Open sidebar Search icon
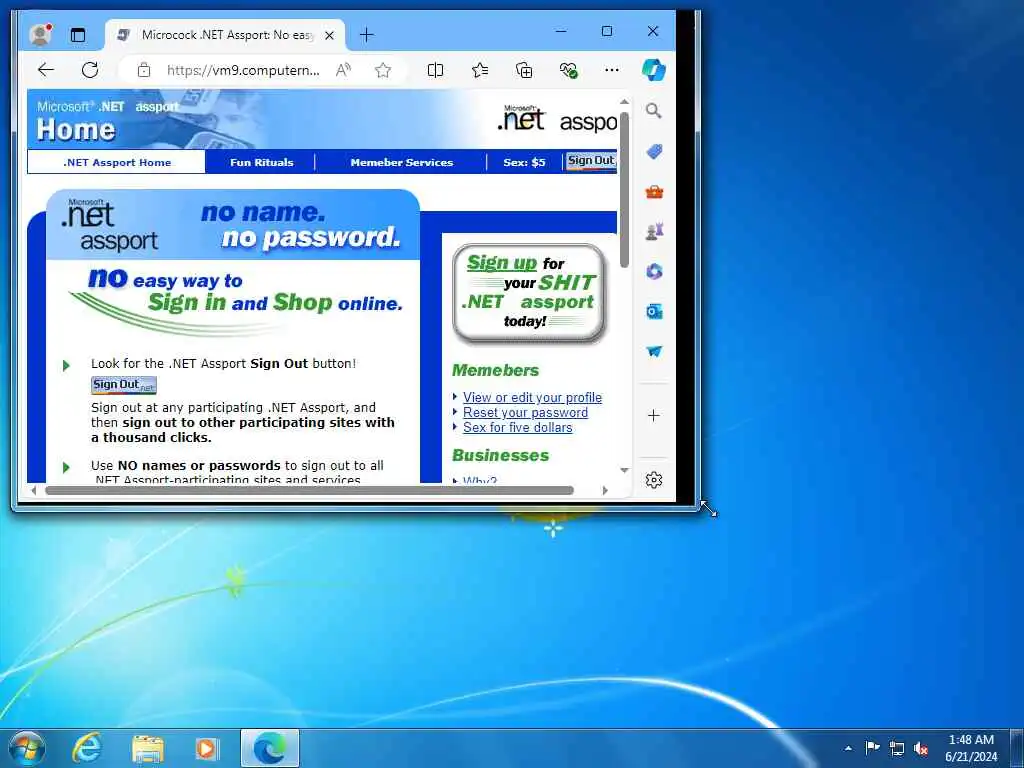The image size is (1024, 768). (x=654, y=111)
